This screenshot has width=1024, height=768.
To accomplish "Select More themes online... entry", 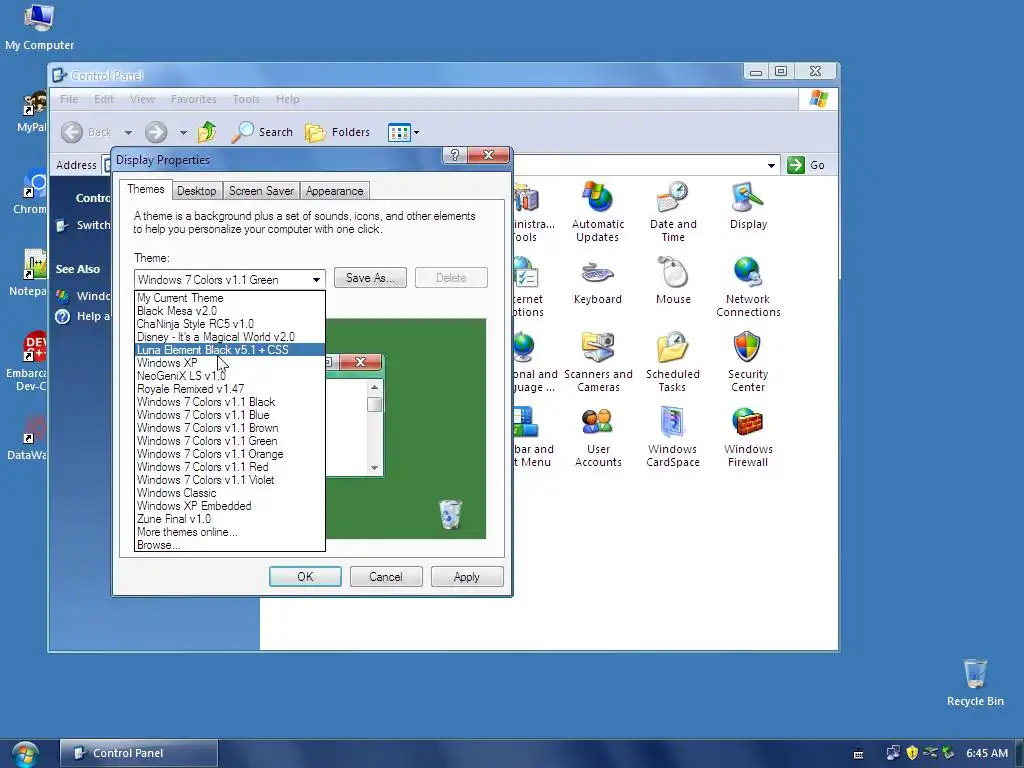I will tap(229, 532).
